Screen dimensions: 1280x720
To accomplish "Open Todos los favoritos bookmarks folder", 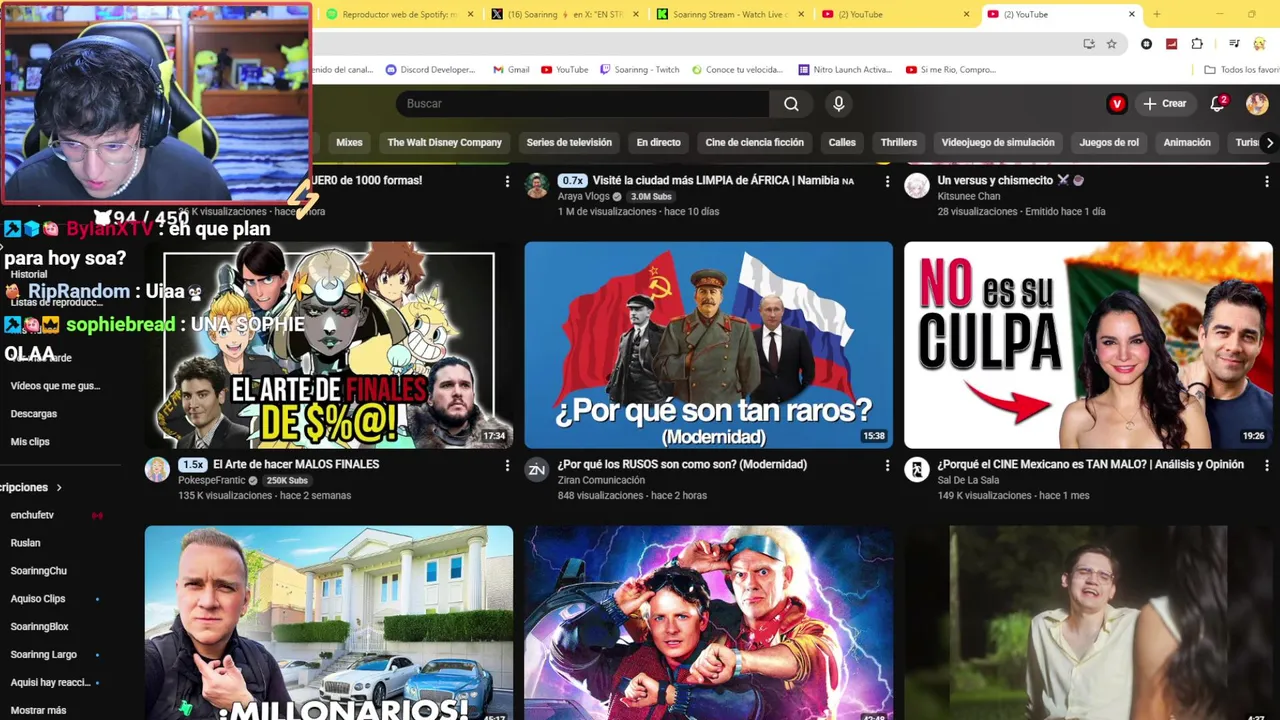I will [1241, 70].
